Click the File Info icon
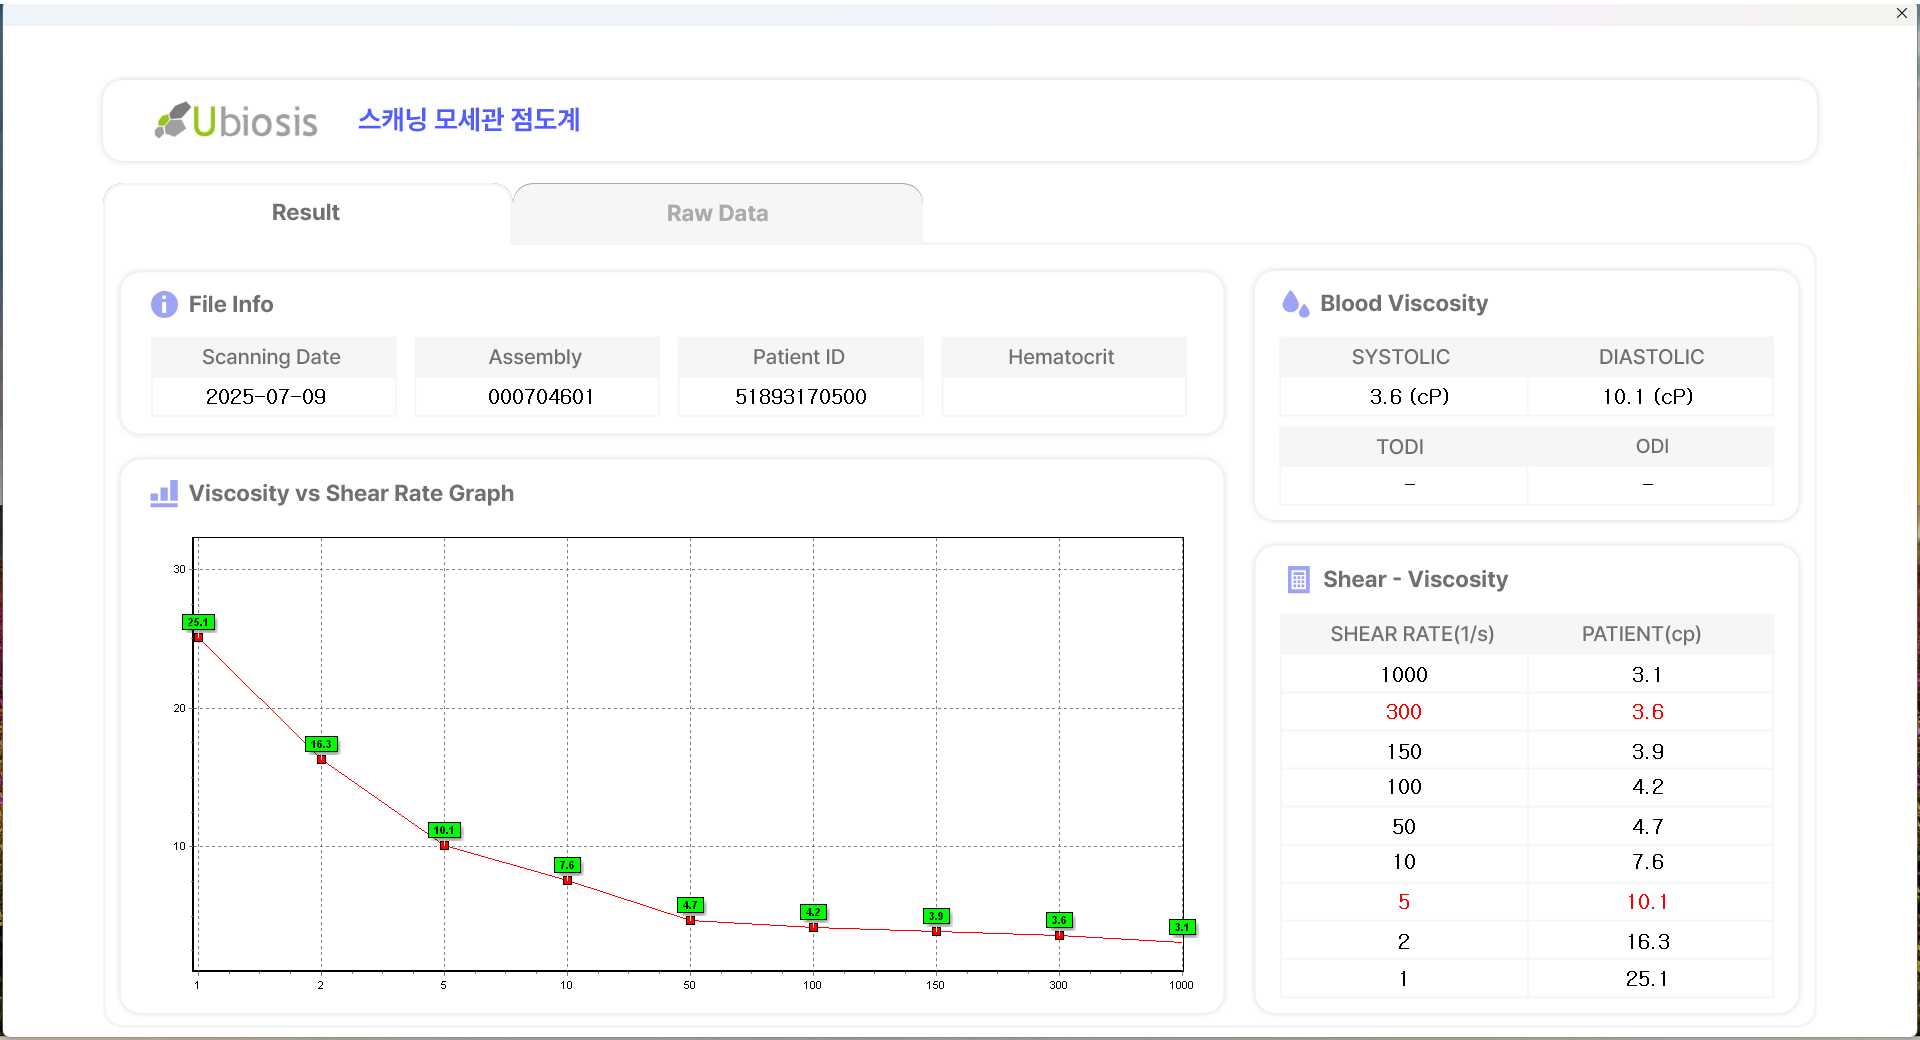The height and width of the screenshot is (1040, 1920). coord(164,304)
